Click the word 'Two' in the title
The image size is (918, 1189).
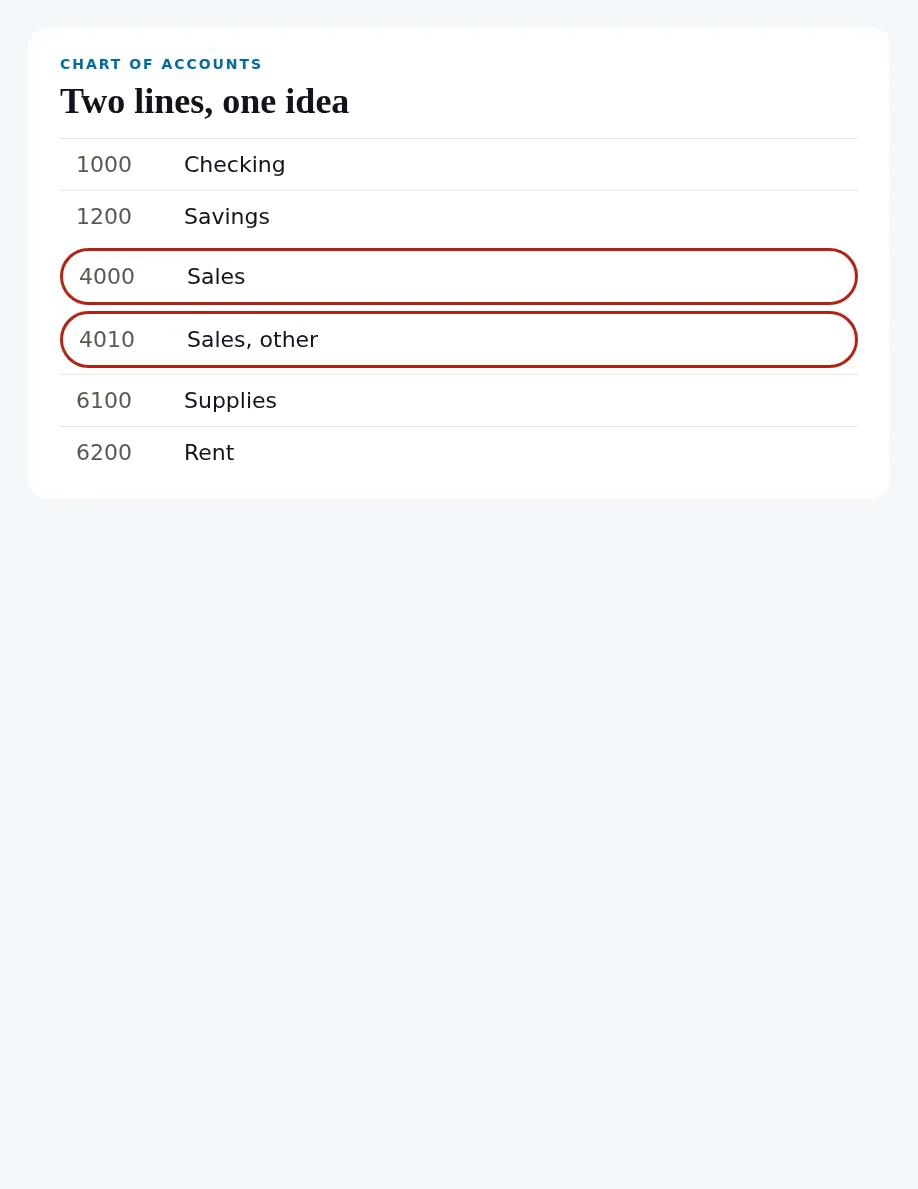(92, 102)
